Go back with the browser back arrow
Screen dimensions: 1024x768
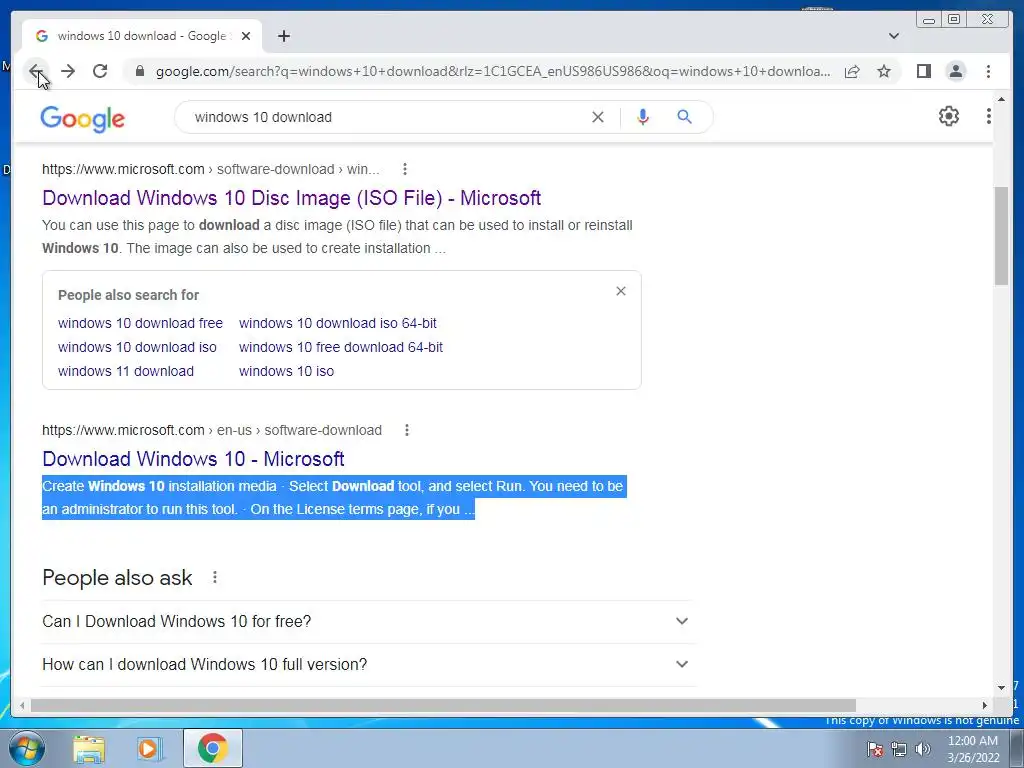36,71
